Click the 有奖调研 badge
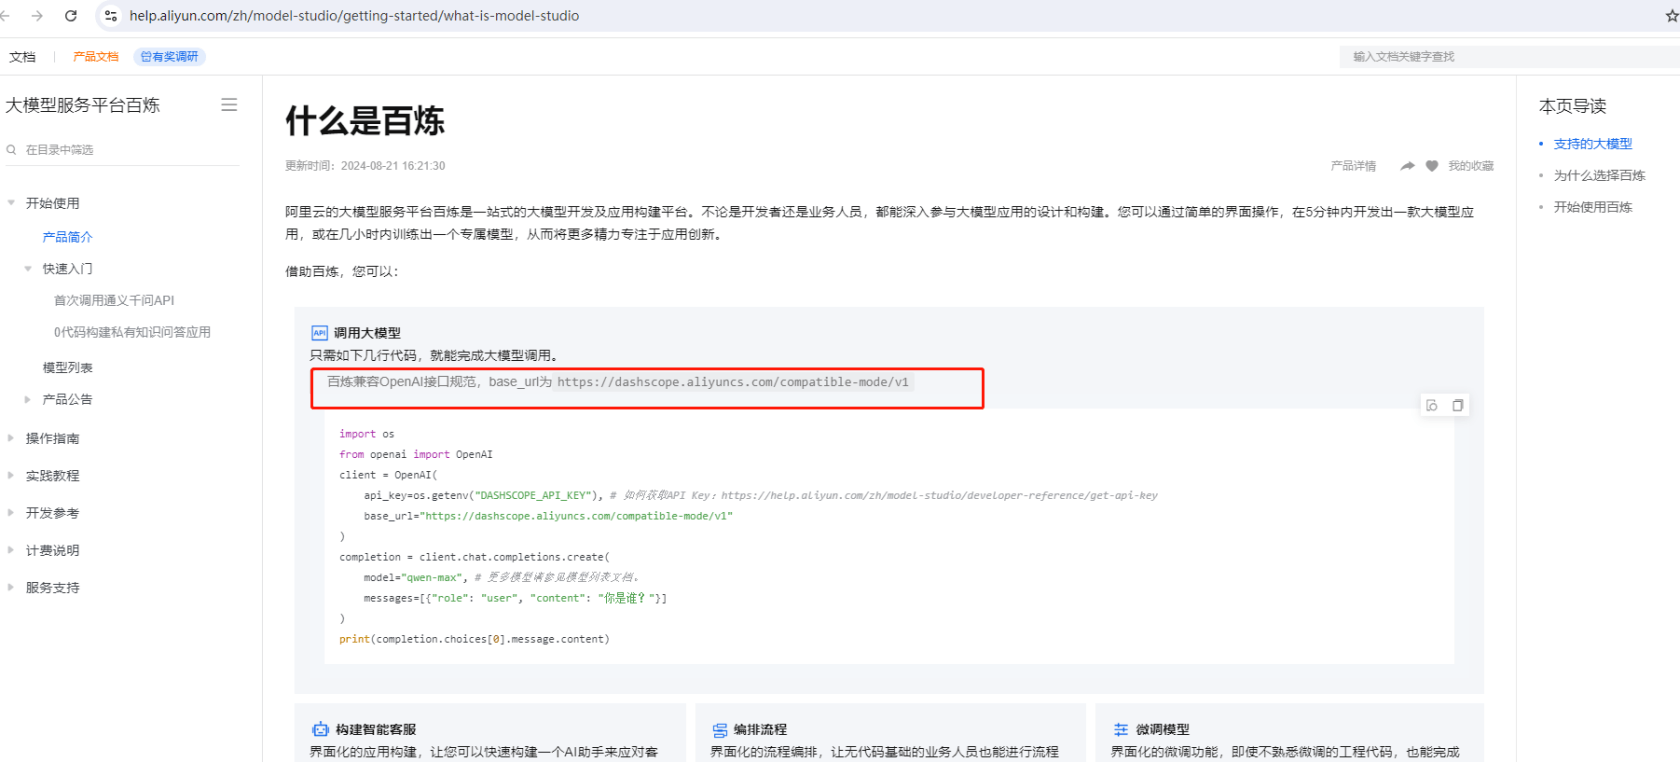The height and width of the screenshot is (762, 1680). (170, 57)
